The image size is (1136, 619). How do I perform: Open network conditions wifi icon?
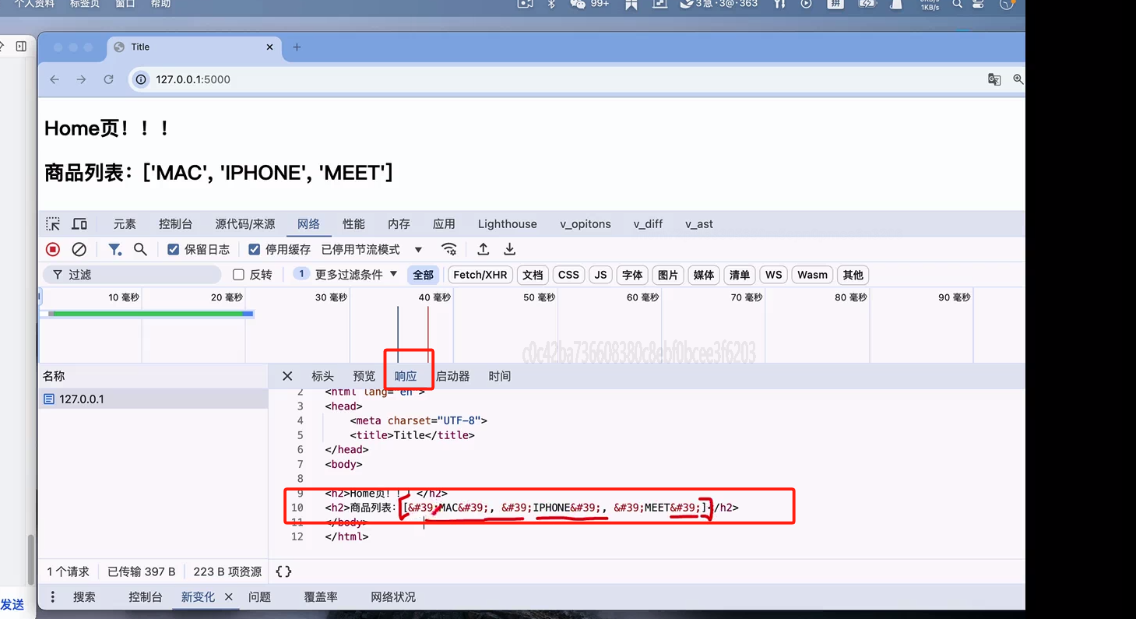point(449,249)
